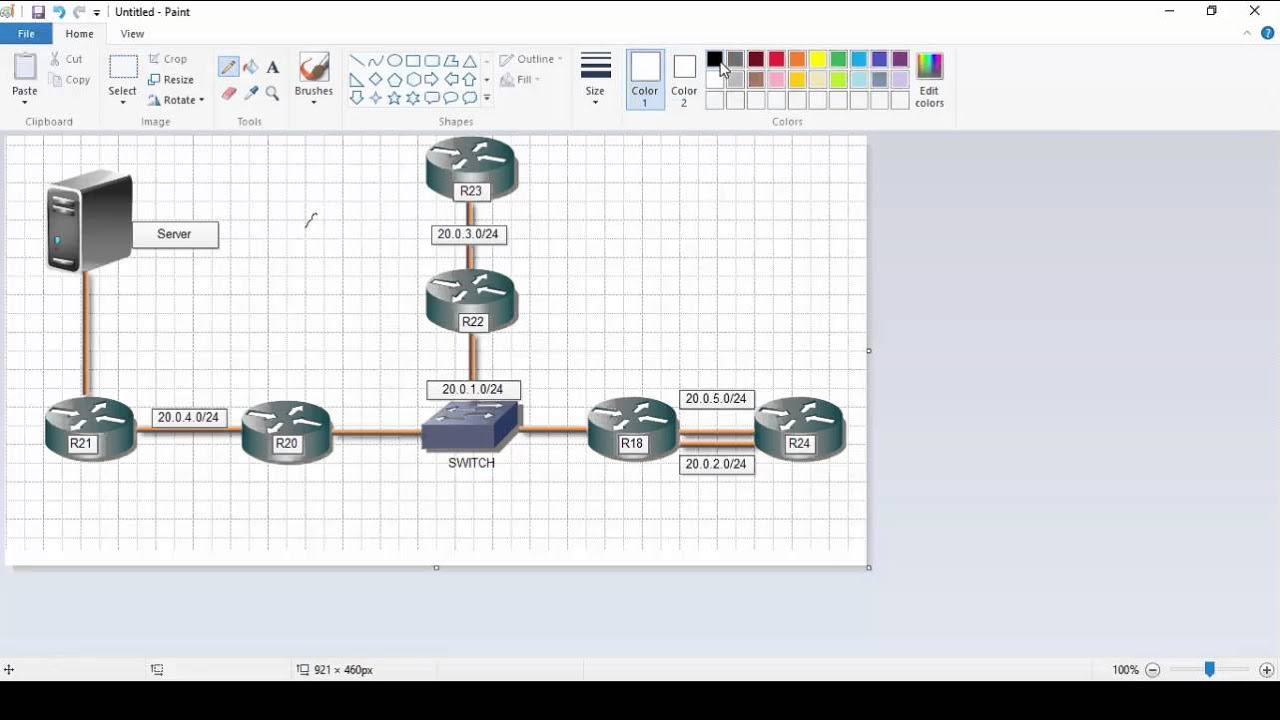Open the shape Outline dropdown
This screenshot has height=720, width=1280.
[531, 59]
